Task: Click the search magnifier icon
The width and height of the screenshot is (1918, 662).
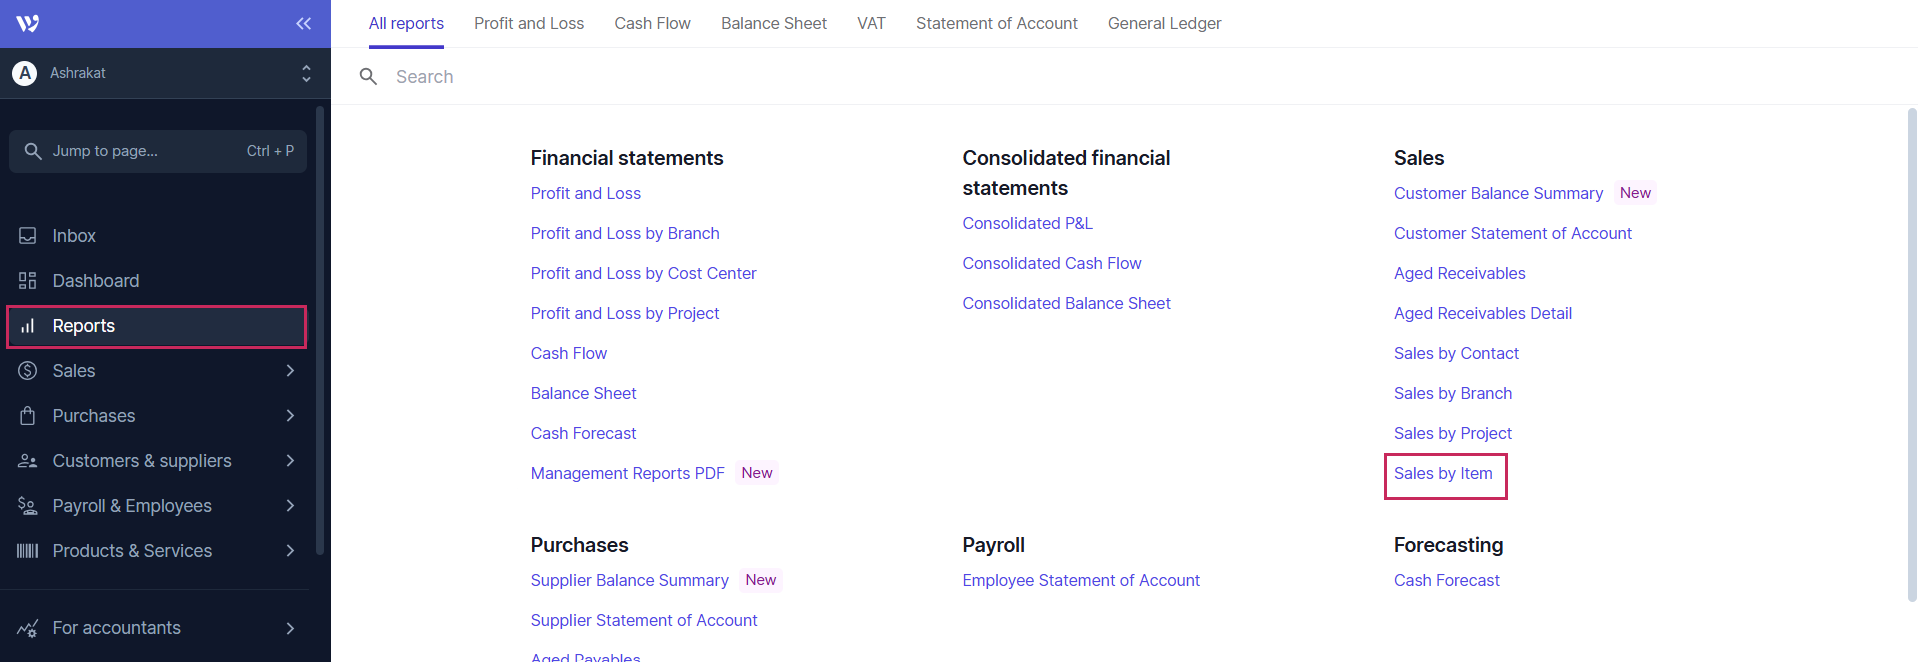Action: [368, 77]
